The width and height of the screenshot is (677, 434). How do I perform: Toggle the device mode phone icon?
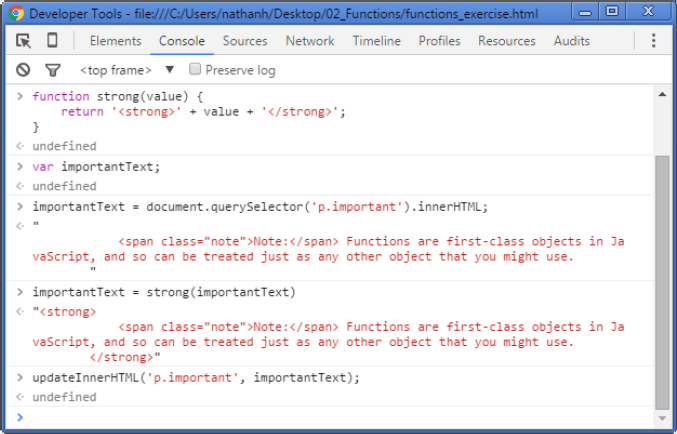(x=52, y=41)
